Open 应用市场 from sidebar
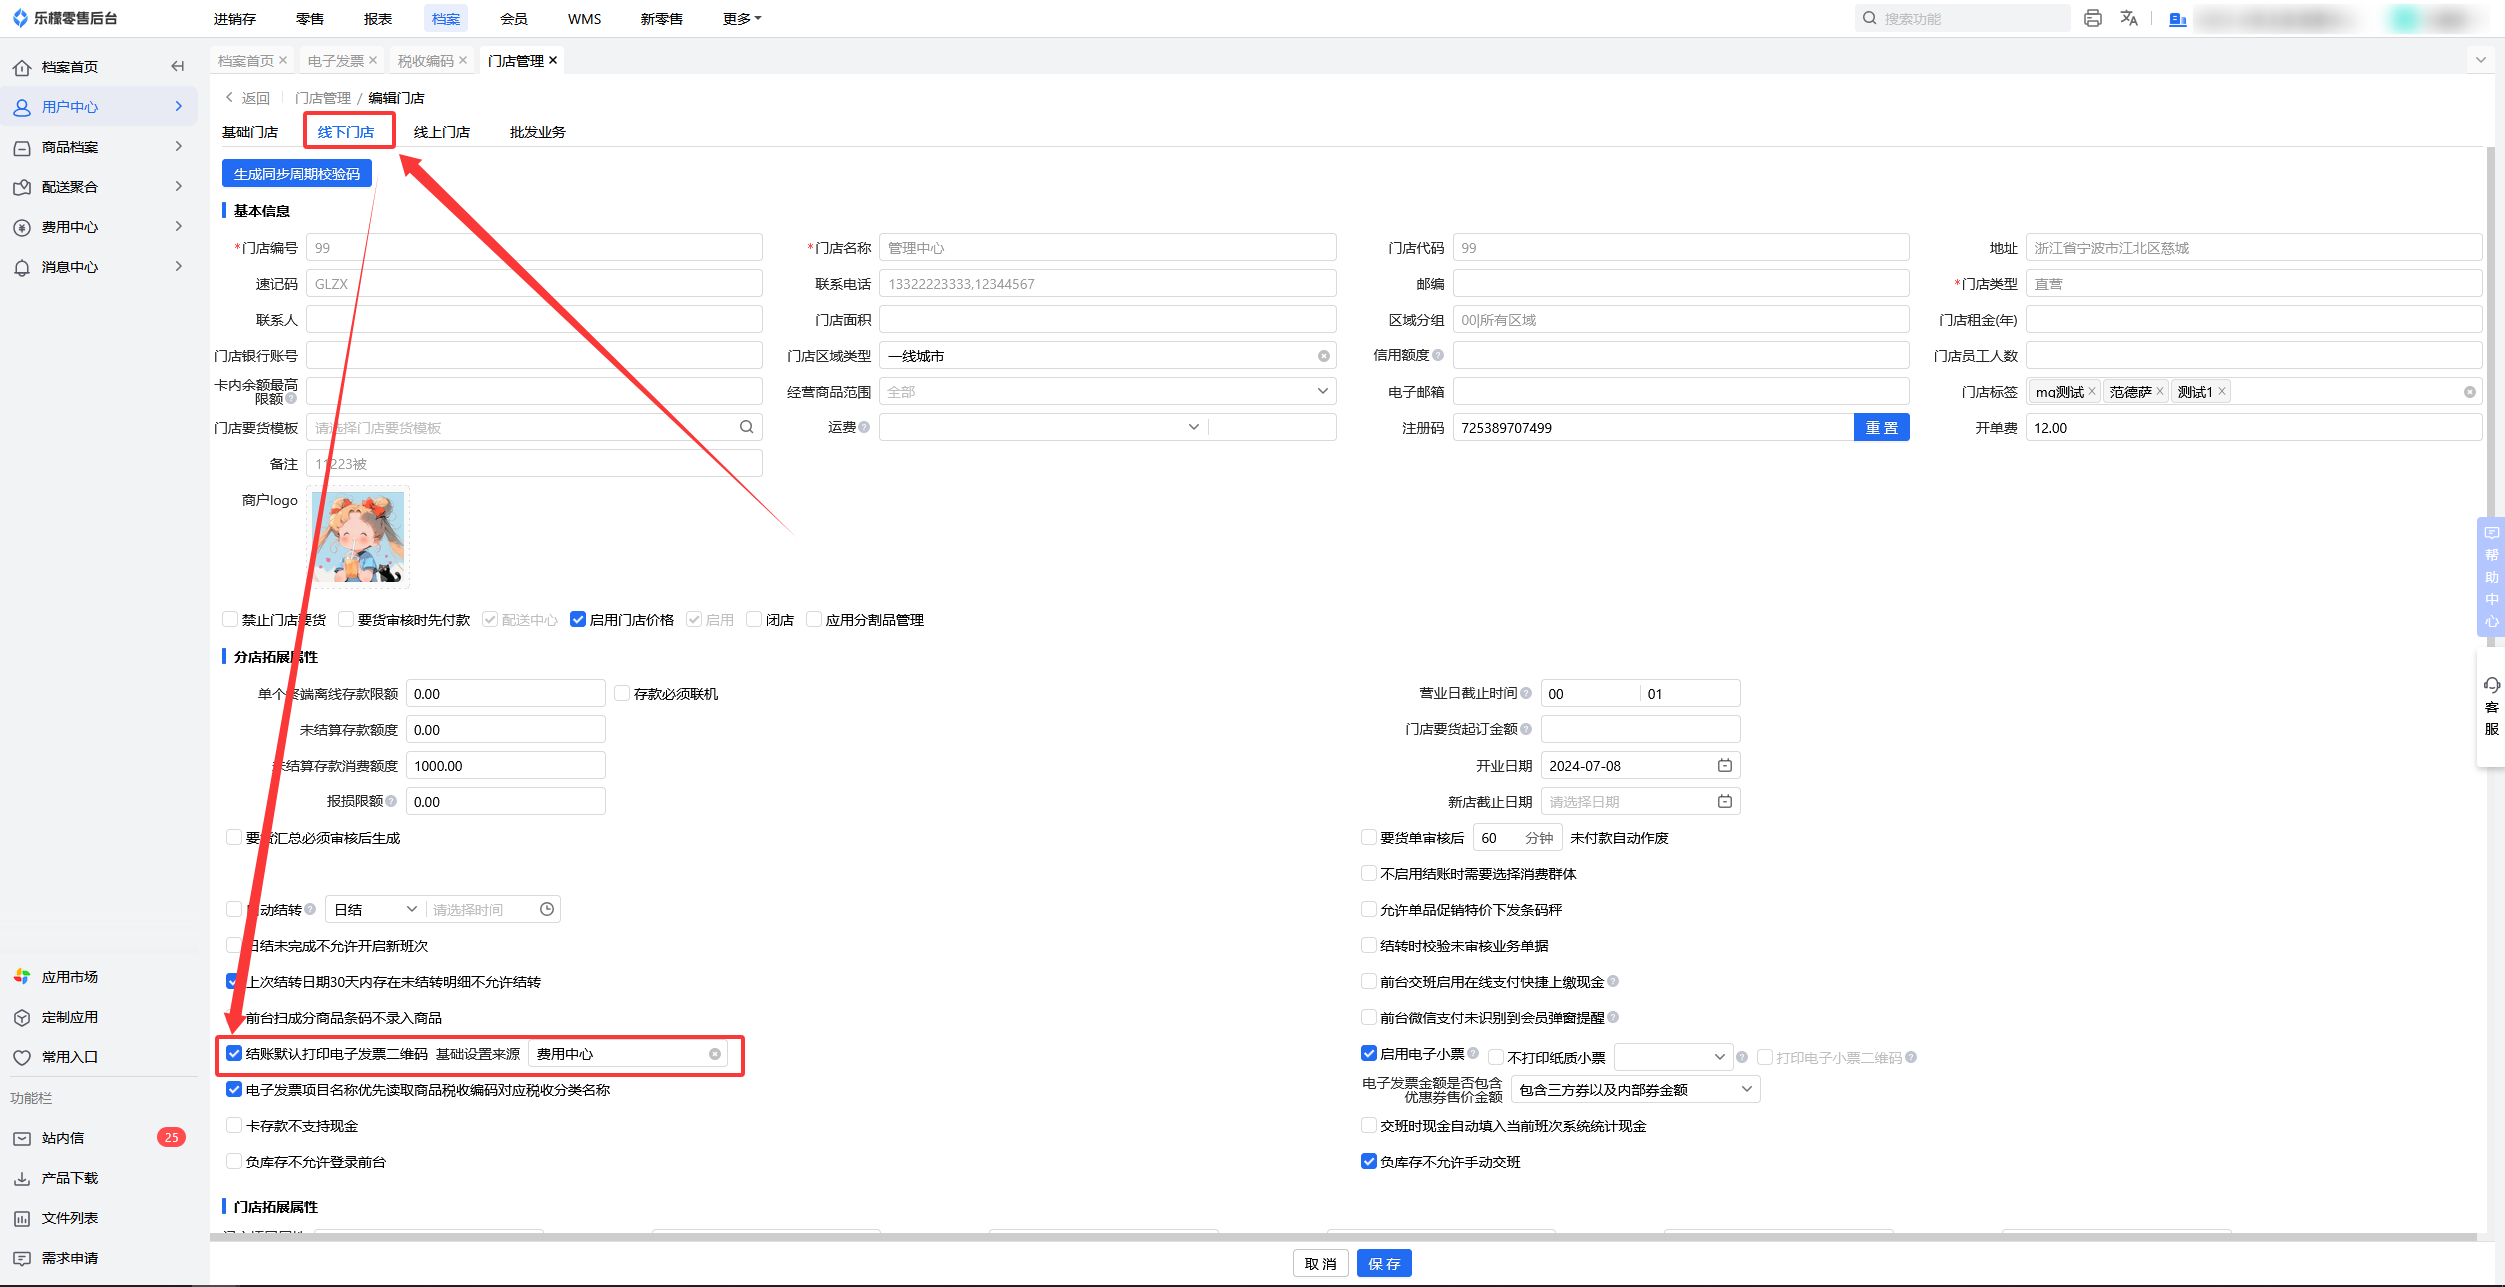This screenshot has height=1287, width=2505. point(69,977)
